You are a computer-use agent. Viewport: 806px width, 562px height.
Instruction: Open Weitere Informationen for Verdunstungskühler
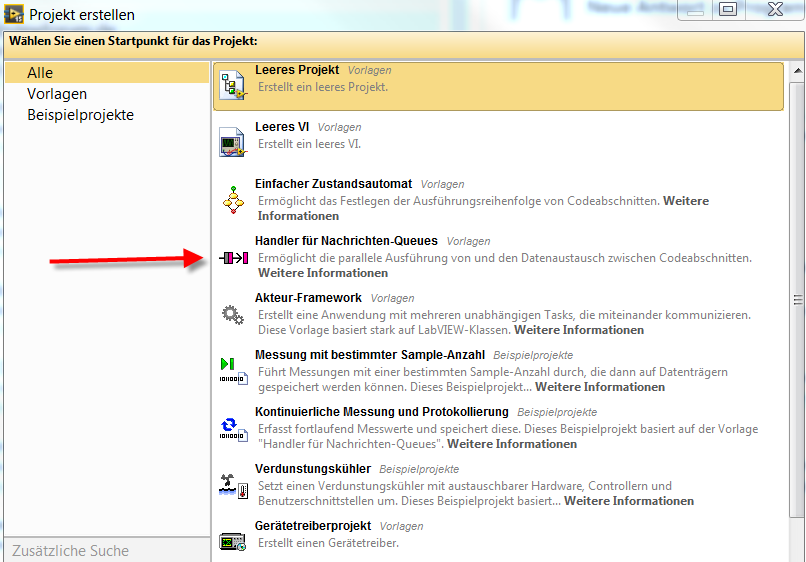629,501
